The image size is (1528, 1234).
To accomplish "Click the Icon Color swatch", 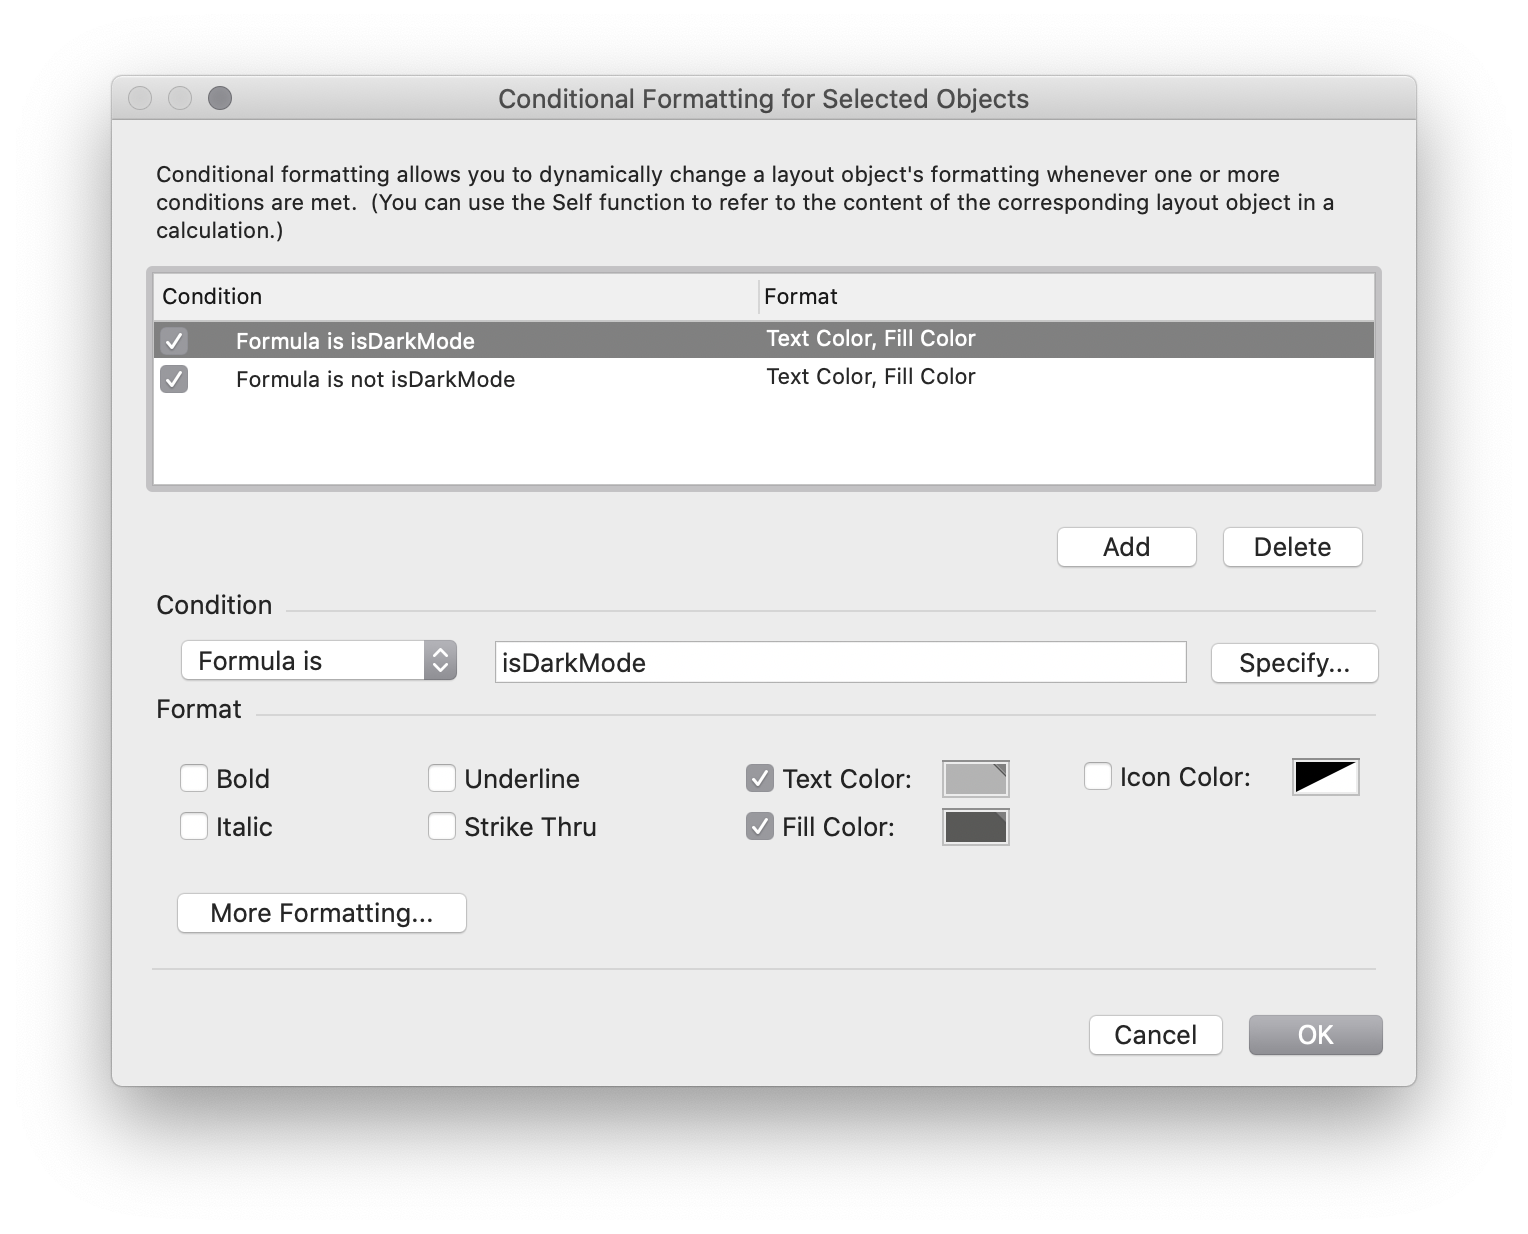I will 1325,776.
